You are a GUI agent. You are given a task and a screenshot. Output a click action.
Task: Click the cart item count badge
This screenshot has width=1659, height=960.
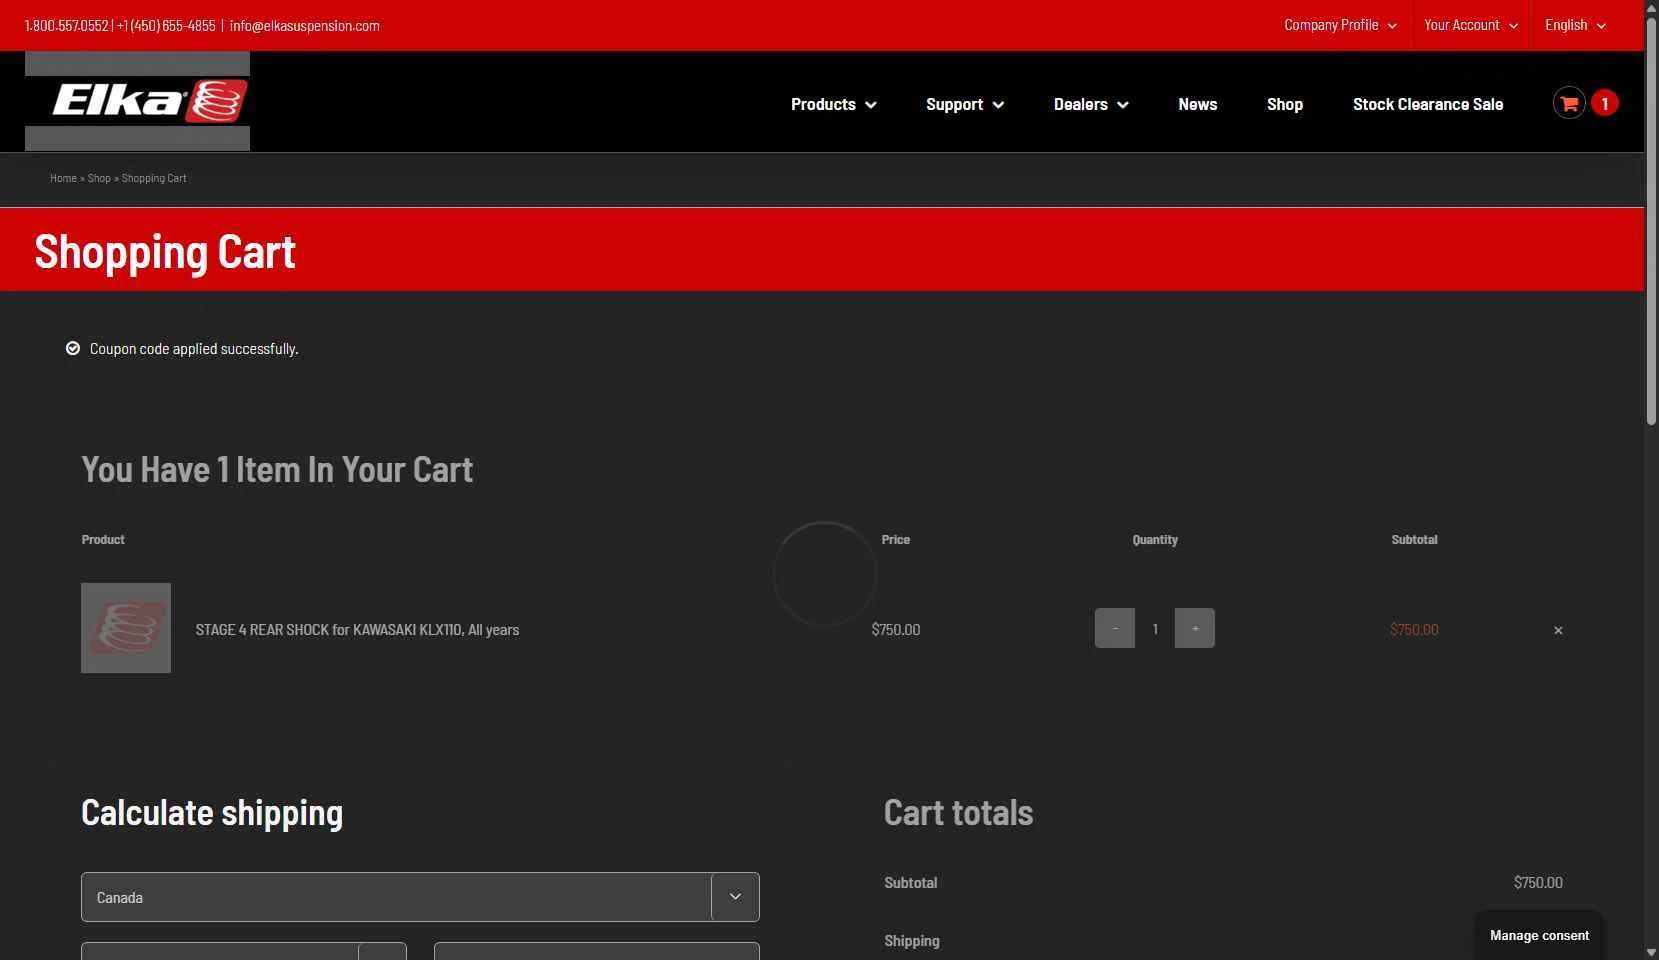coord(1605,103)
